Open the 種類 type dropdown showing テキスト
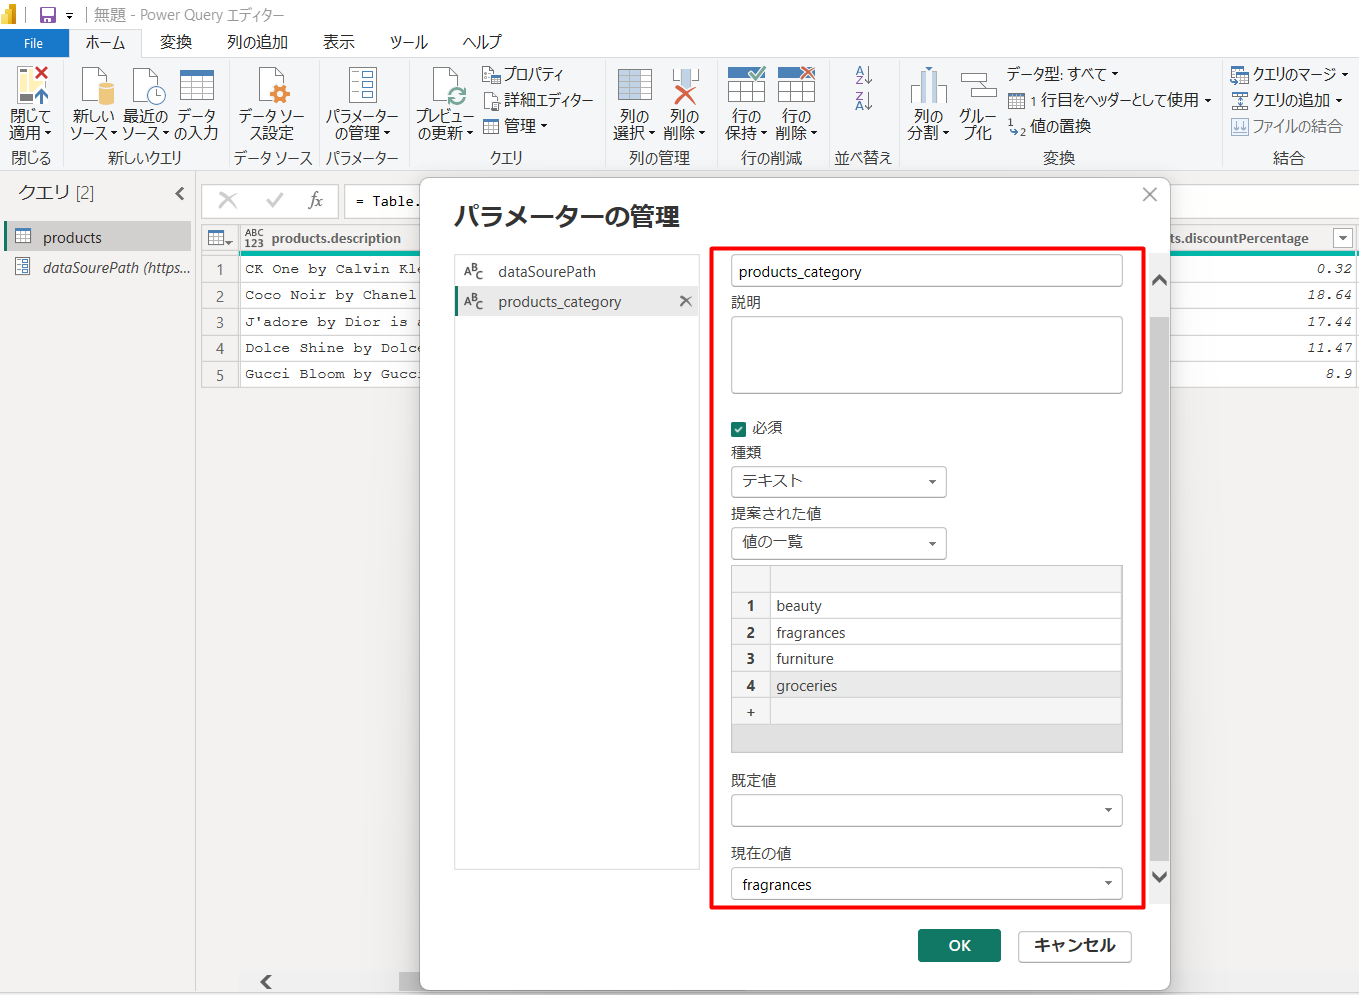 [x=838, y=482]
